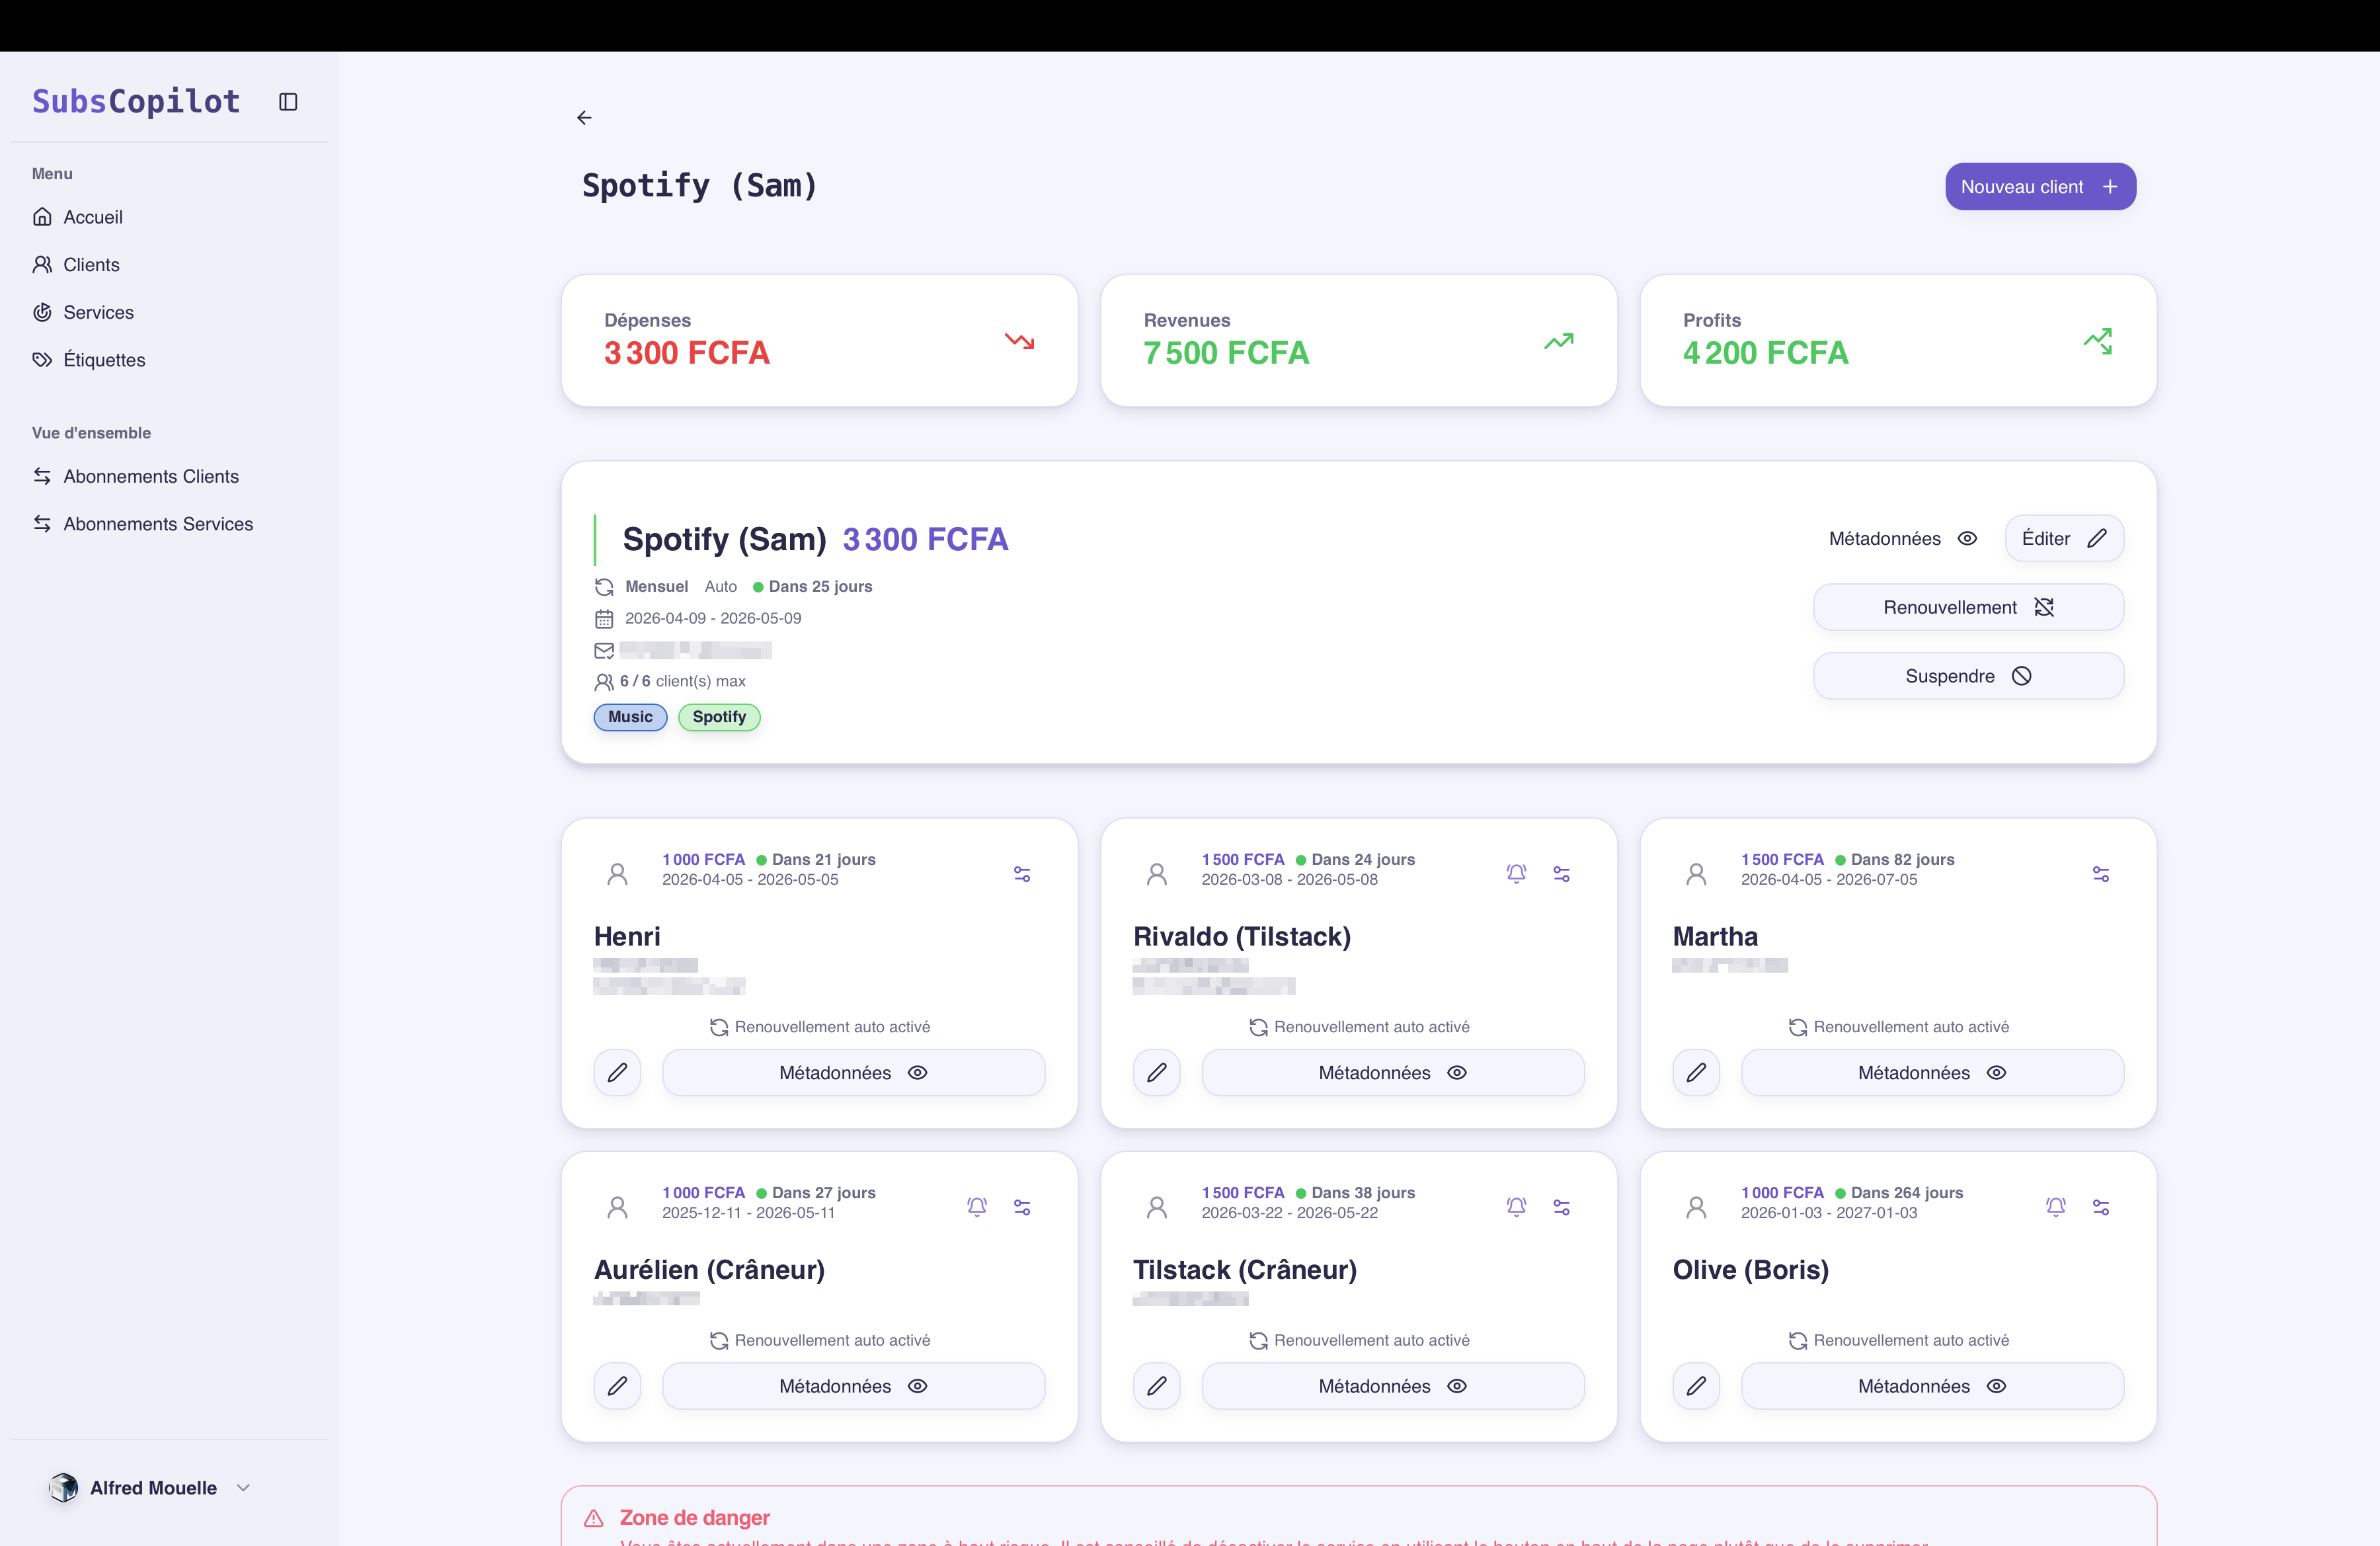This screenshot has height=1546, width=2380.
Task: Show Spotify (Sam) service Métadonnées
Action: click(x=1902, y=539)
